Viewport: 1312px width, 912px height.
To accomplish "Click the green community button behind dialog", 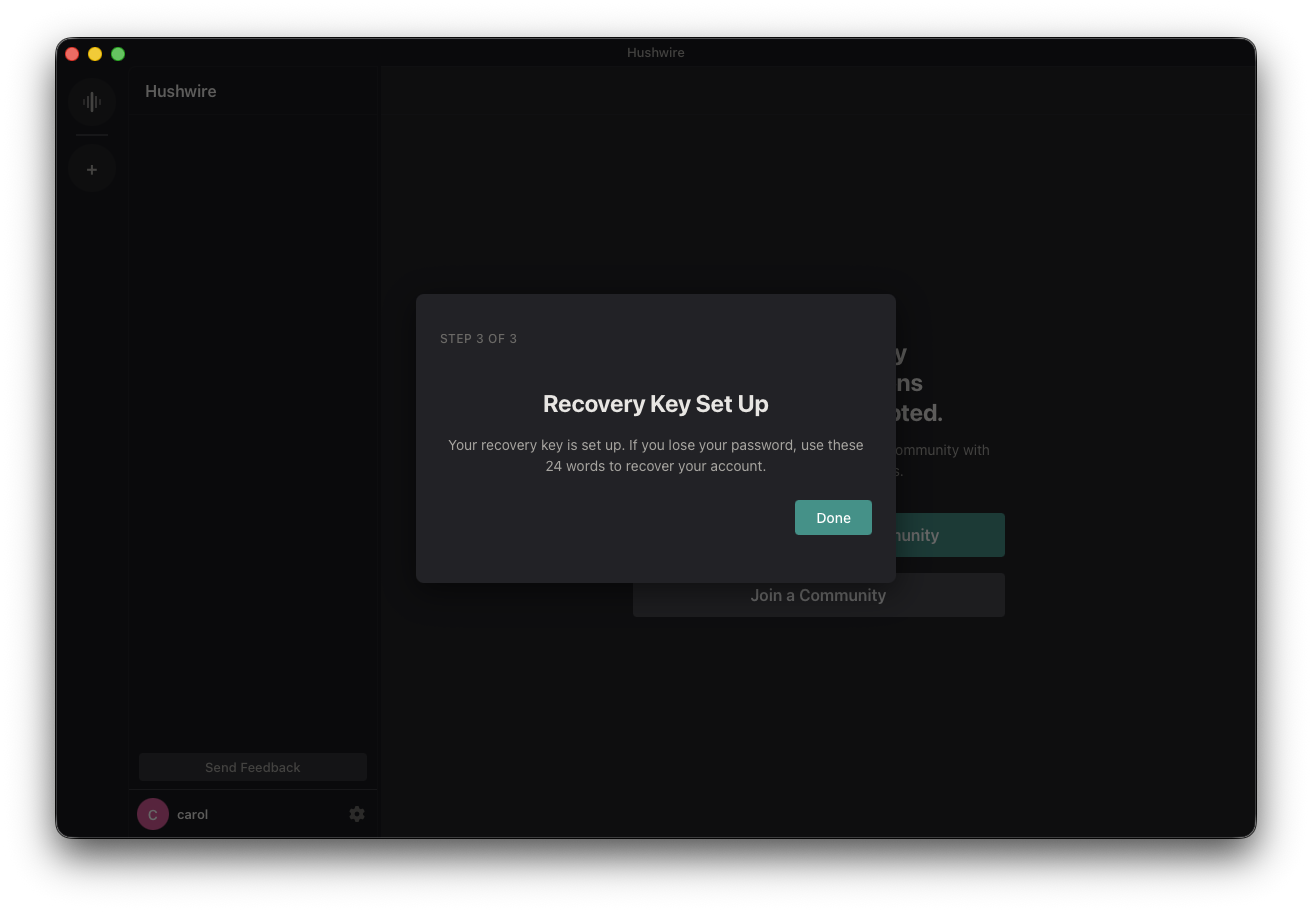I will click(950, 535).
